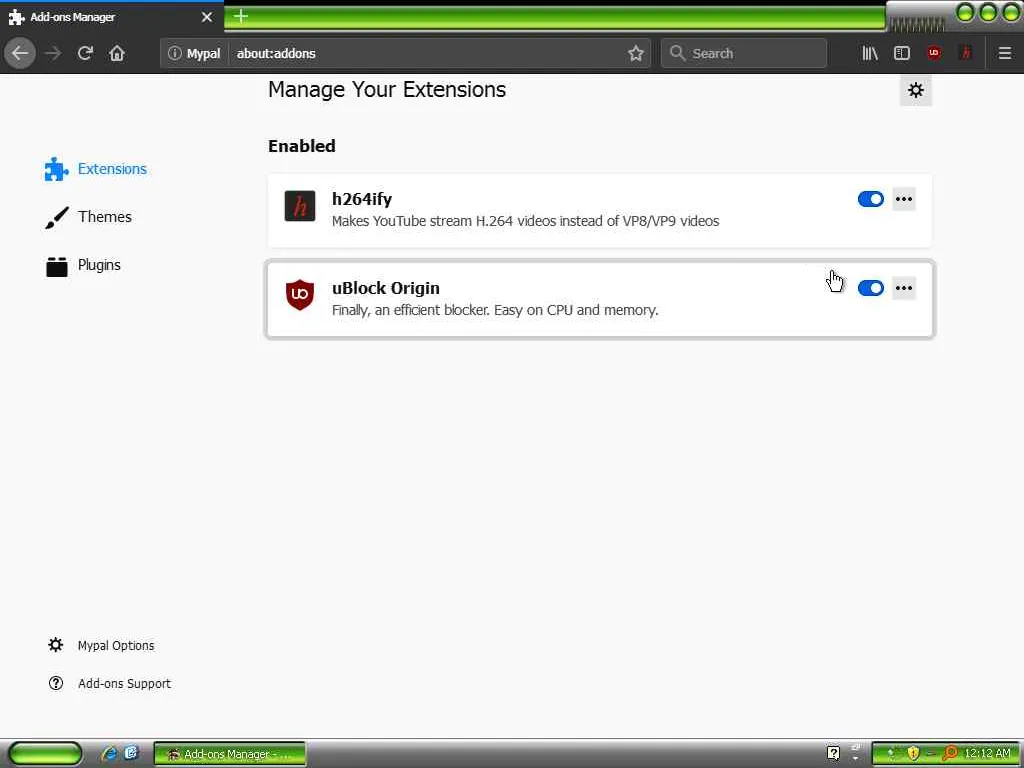Bookmark this page with the star

coord(635,53)
